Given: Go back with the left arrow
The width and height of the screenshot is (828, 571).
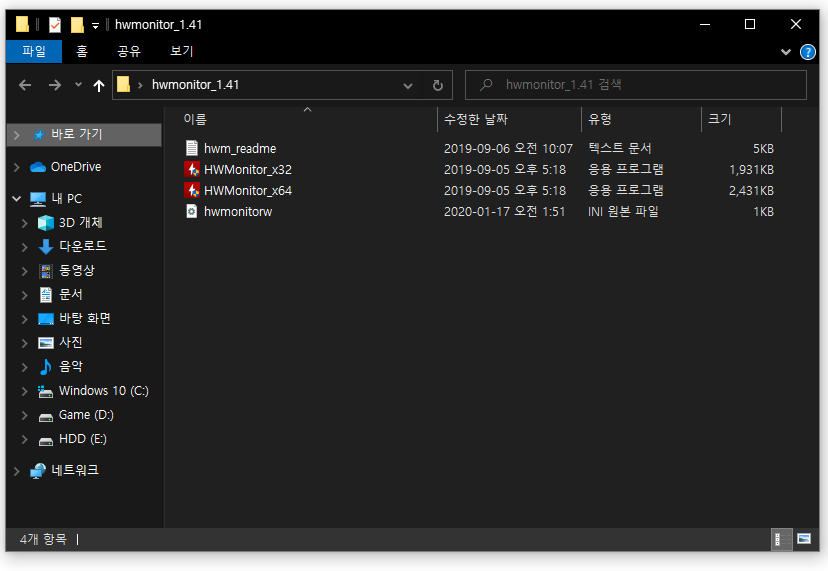Looking at the screenshot, I should click(25, 85).
